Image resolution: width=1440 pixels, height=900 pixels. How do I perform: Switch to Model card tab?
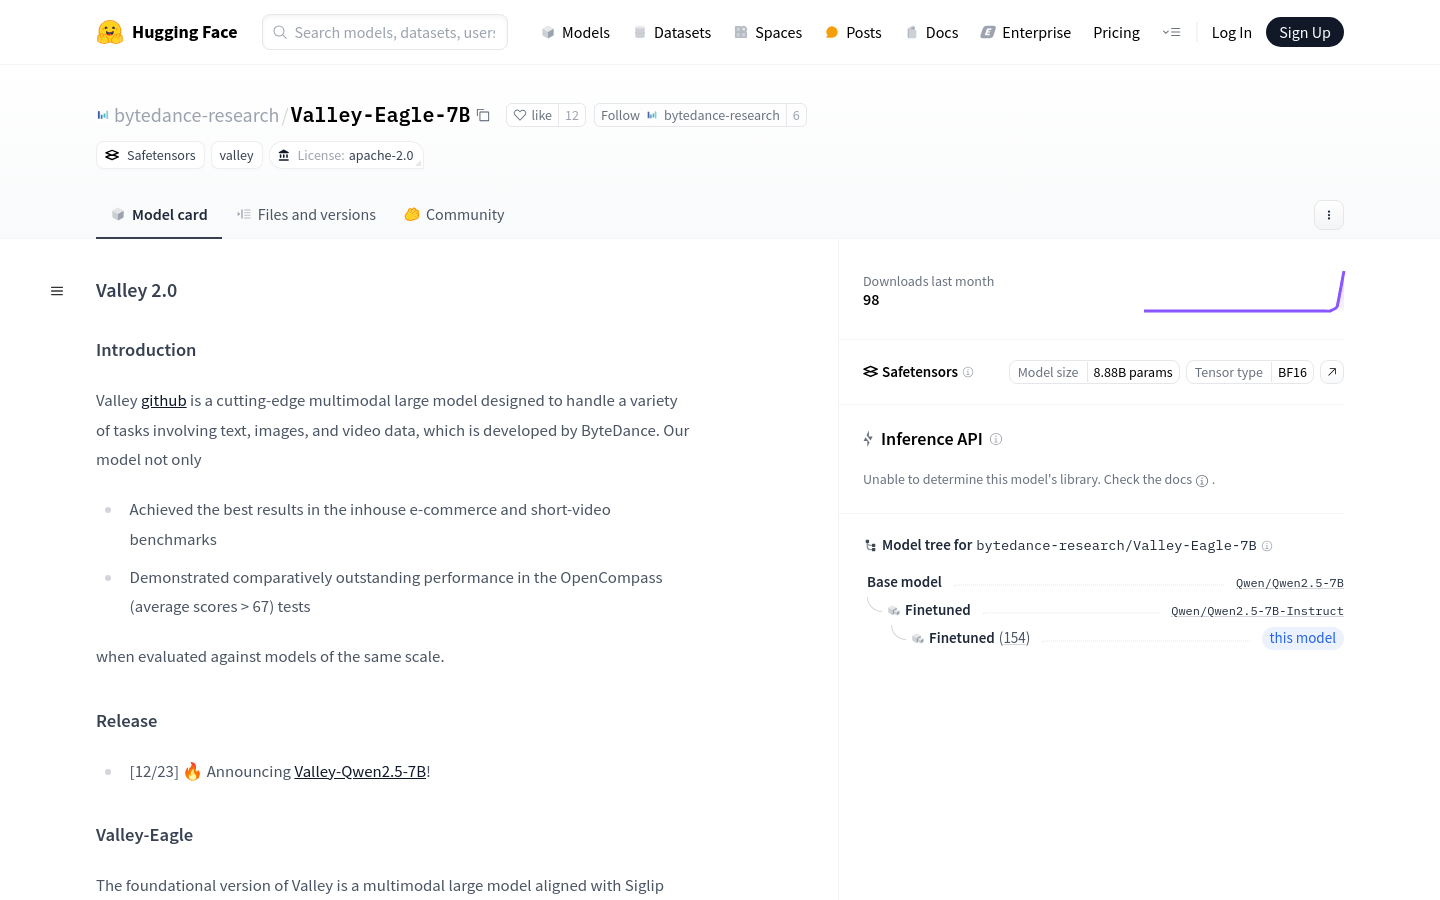[x=159, y=214]
